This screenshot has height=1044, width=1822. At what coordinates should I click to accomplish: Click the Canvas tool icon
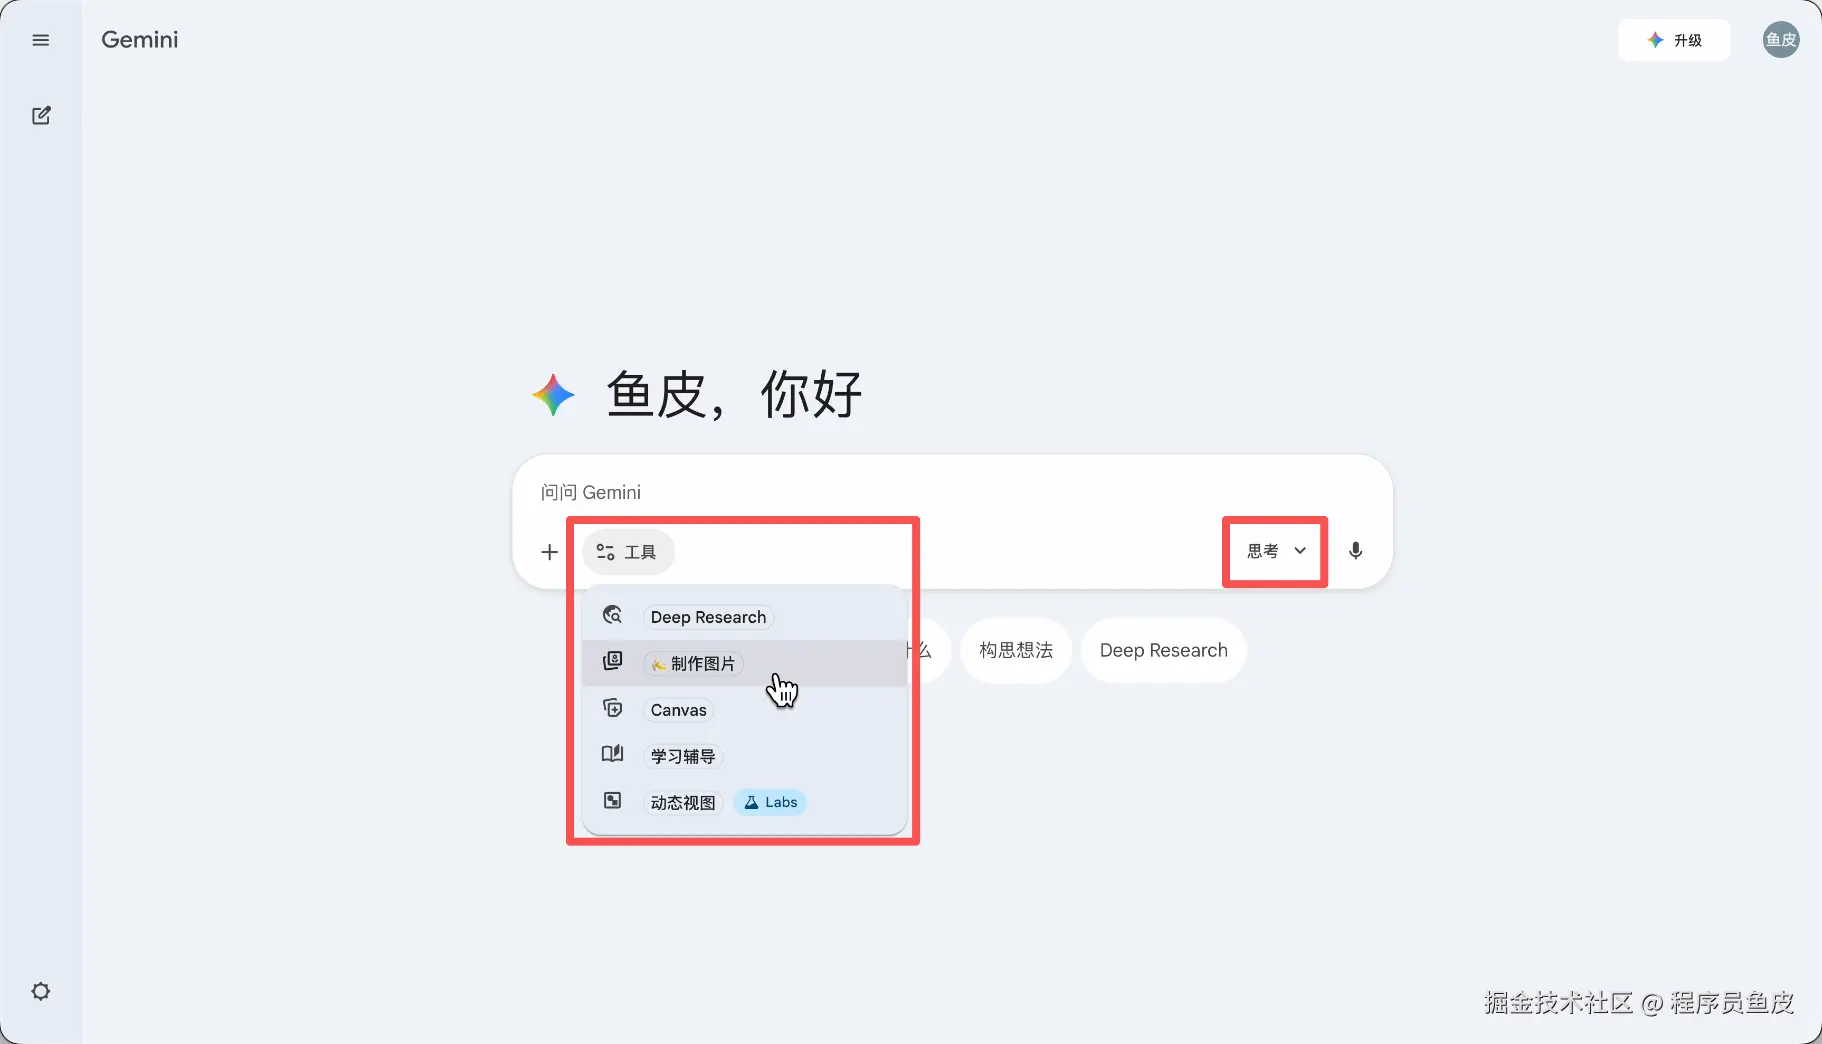pyautogui.click(x=612, y=708)
